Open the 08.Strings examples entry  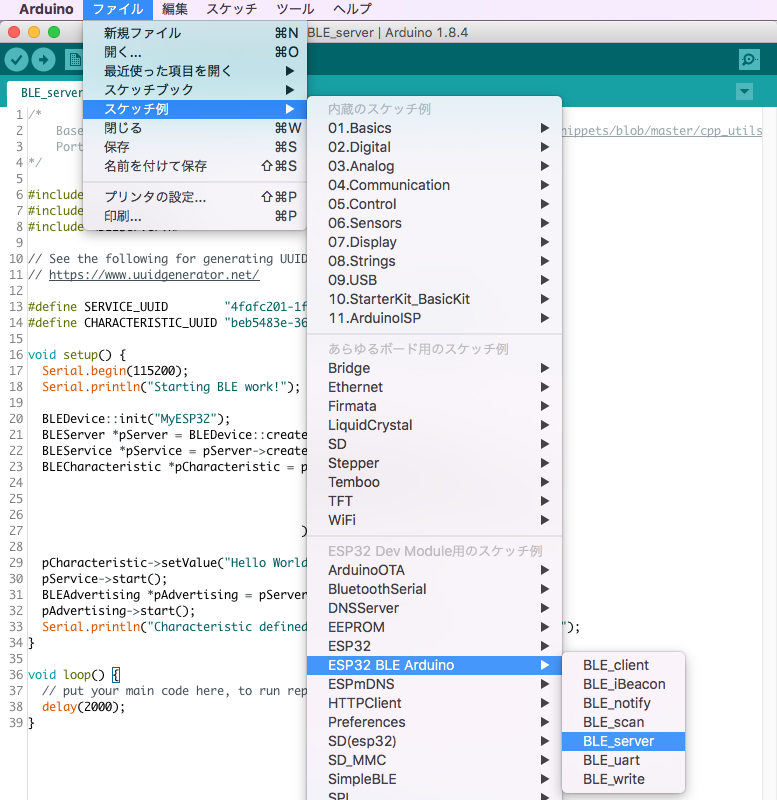[435, 261]
